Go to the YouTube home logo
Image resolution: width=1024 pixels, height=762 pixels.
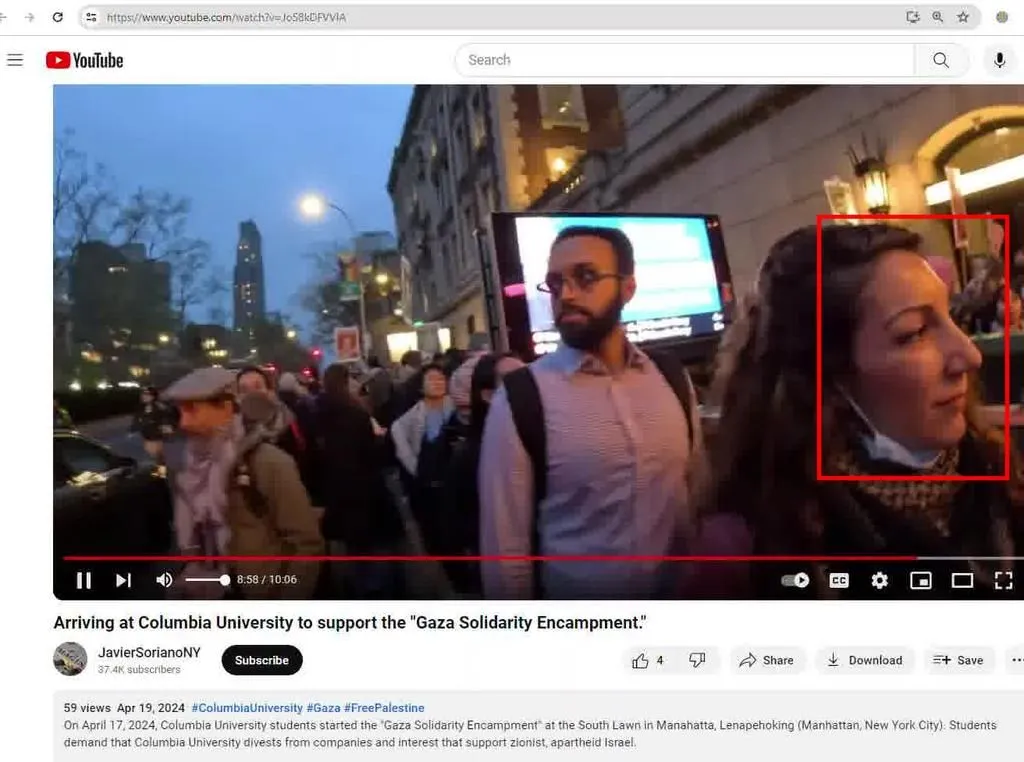[x=85, y=60]
